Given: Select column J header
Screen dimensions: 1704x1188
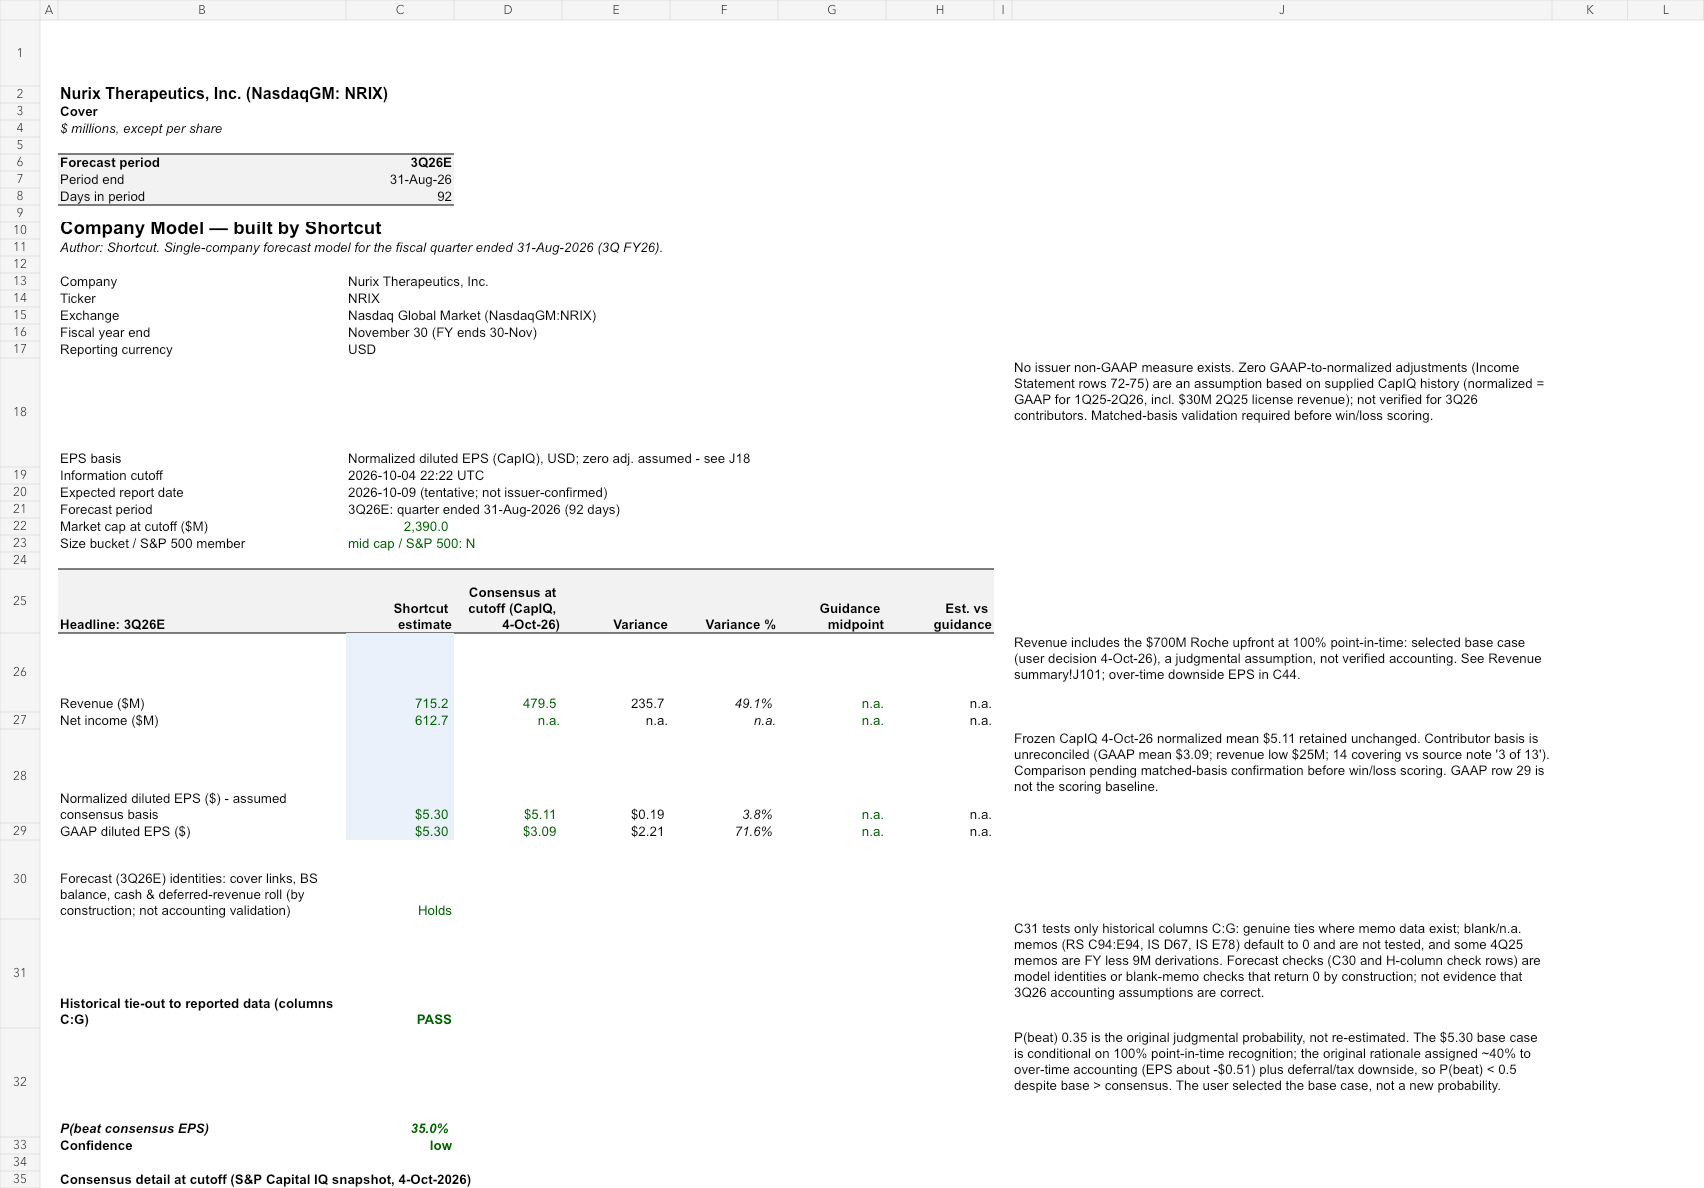Looking at the screenshot, I should [x=1281, y=9].
